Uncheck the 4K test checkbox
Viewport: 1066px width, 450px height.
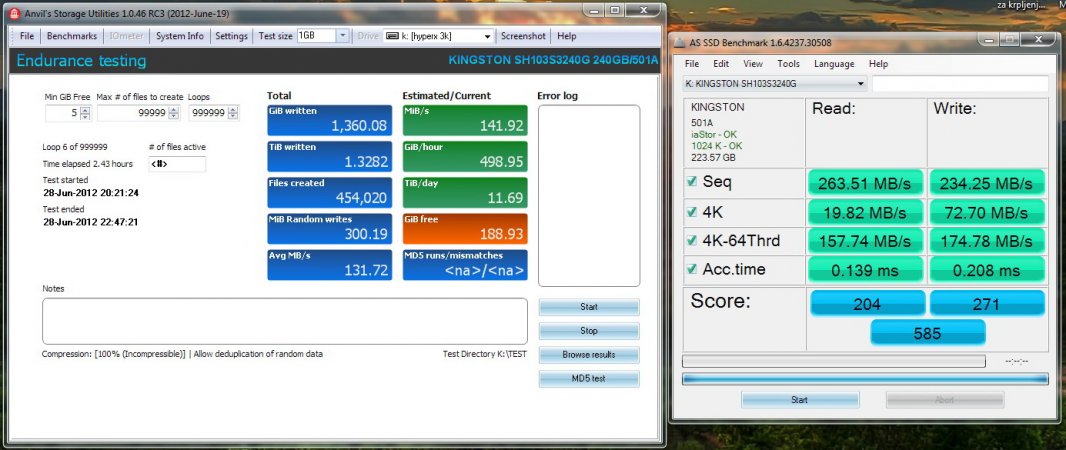click(691, 211)
